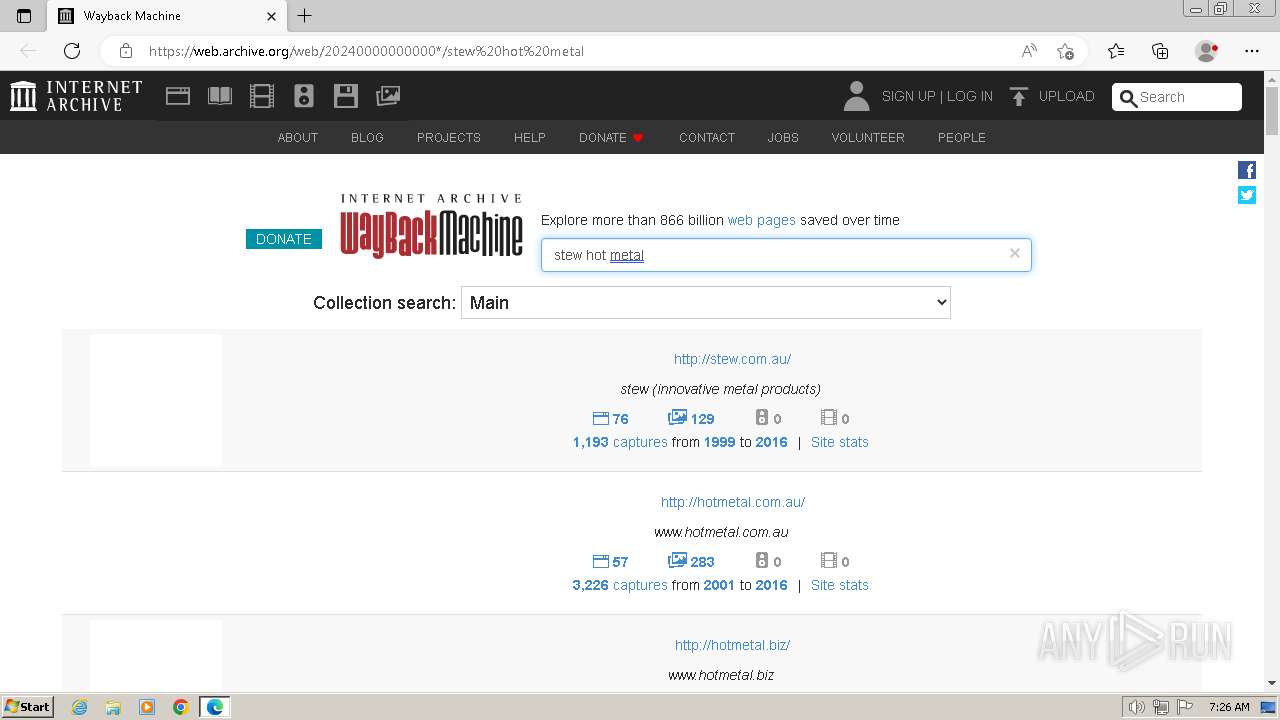This screenshot has height=720, width=1280.
Task: Click the web pages link
Action: tap(762, 220)
